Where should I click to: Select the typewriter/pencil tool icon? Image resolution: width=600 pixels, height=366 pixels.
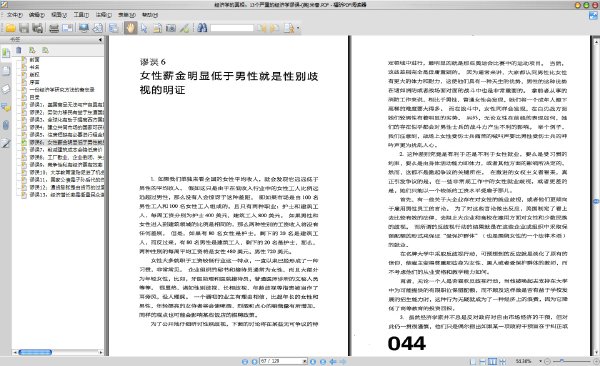184,28
